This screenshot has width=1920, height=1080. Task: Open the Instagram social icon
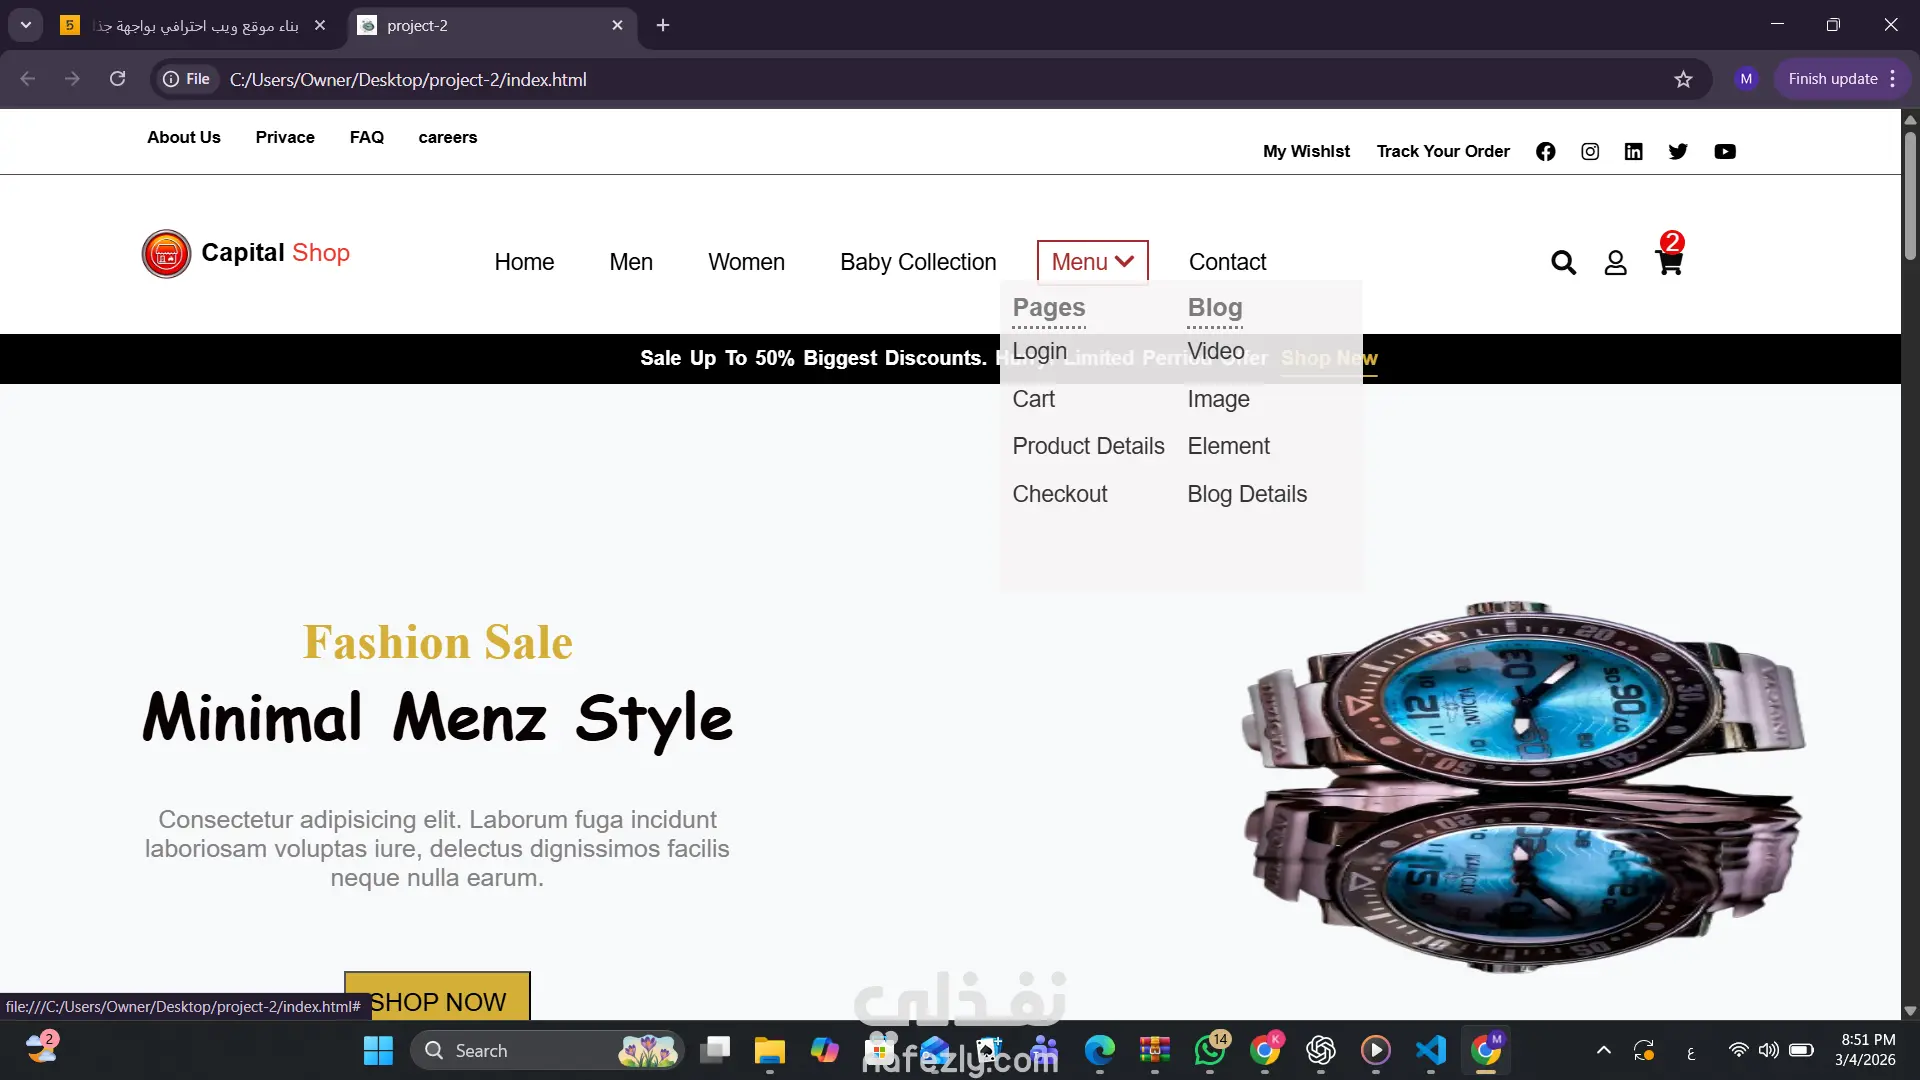click(1590, 151)
